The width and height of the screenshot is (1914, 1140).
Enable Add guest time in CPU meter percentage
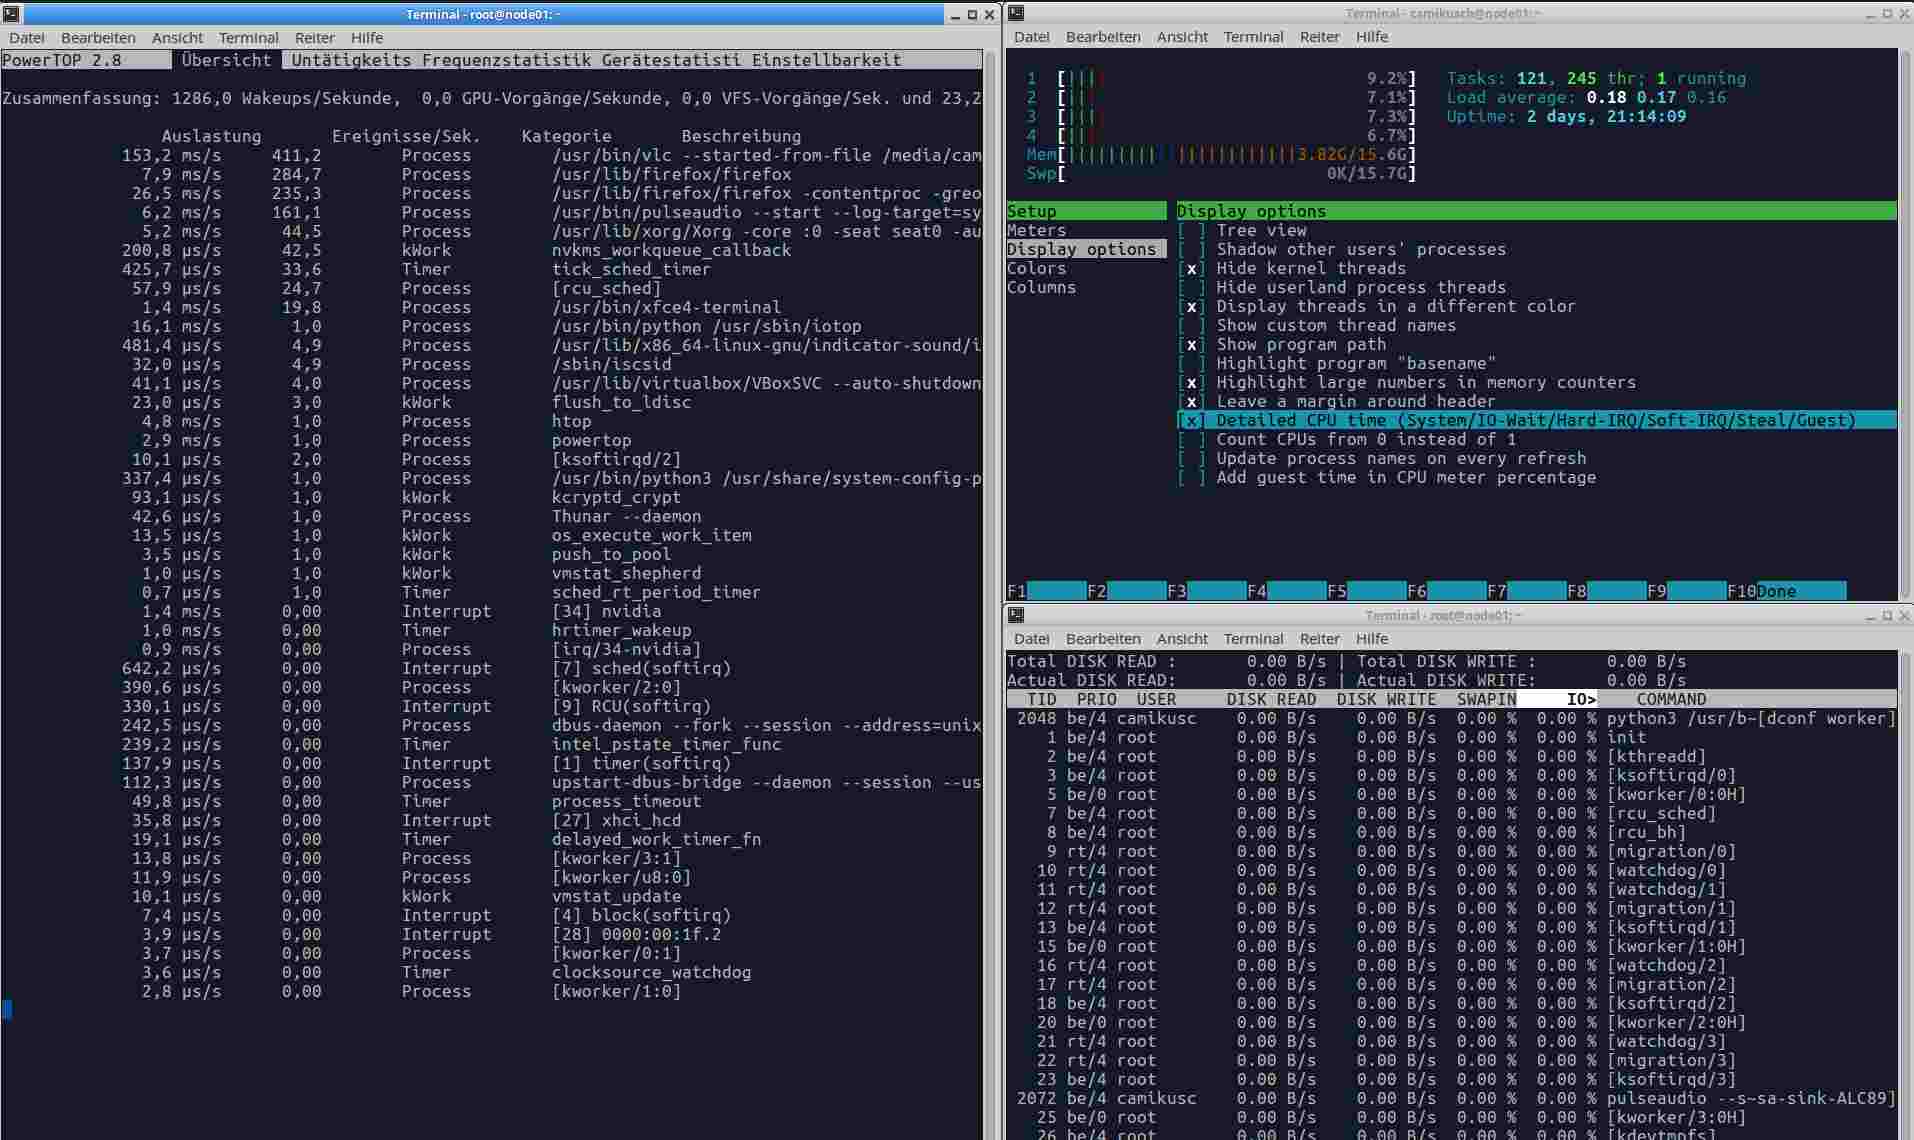(1191, 477)
